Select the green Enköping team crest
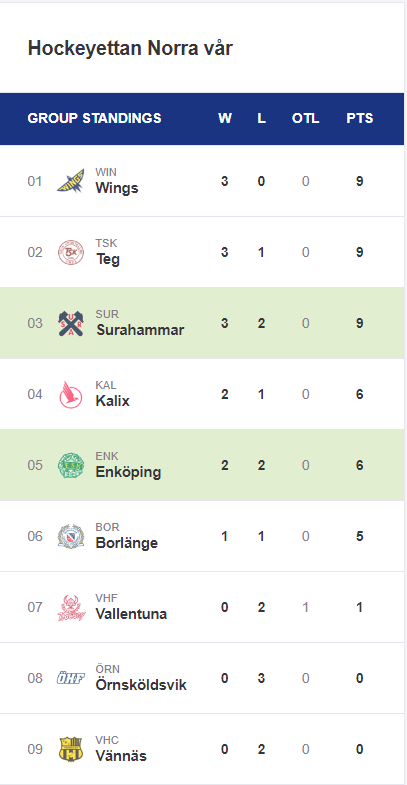 pos(71,465)
